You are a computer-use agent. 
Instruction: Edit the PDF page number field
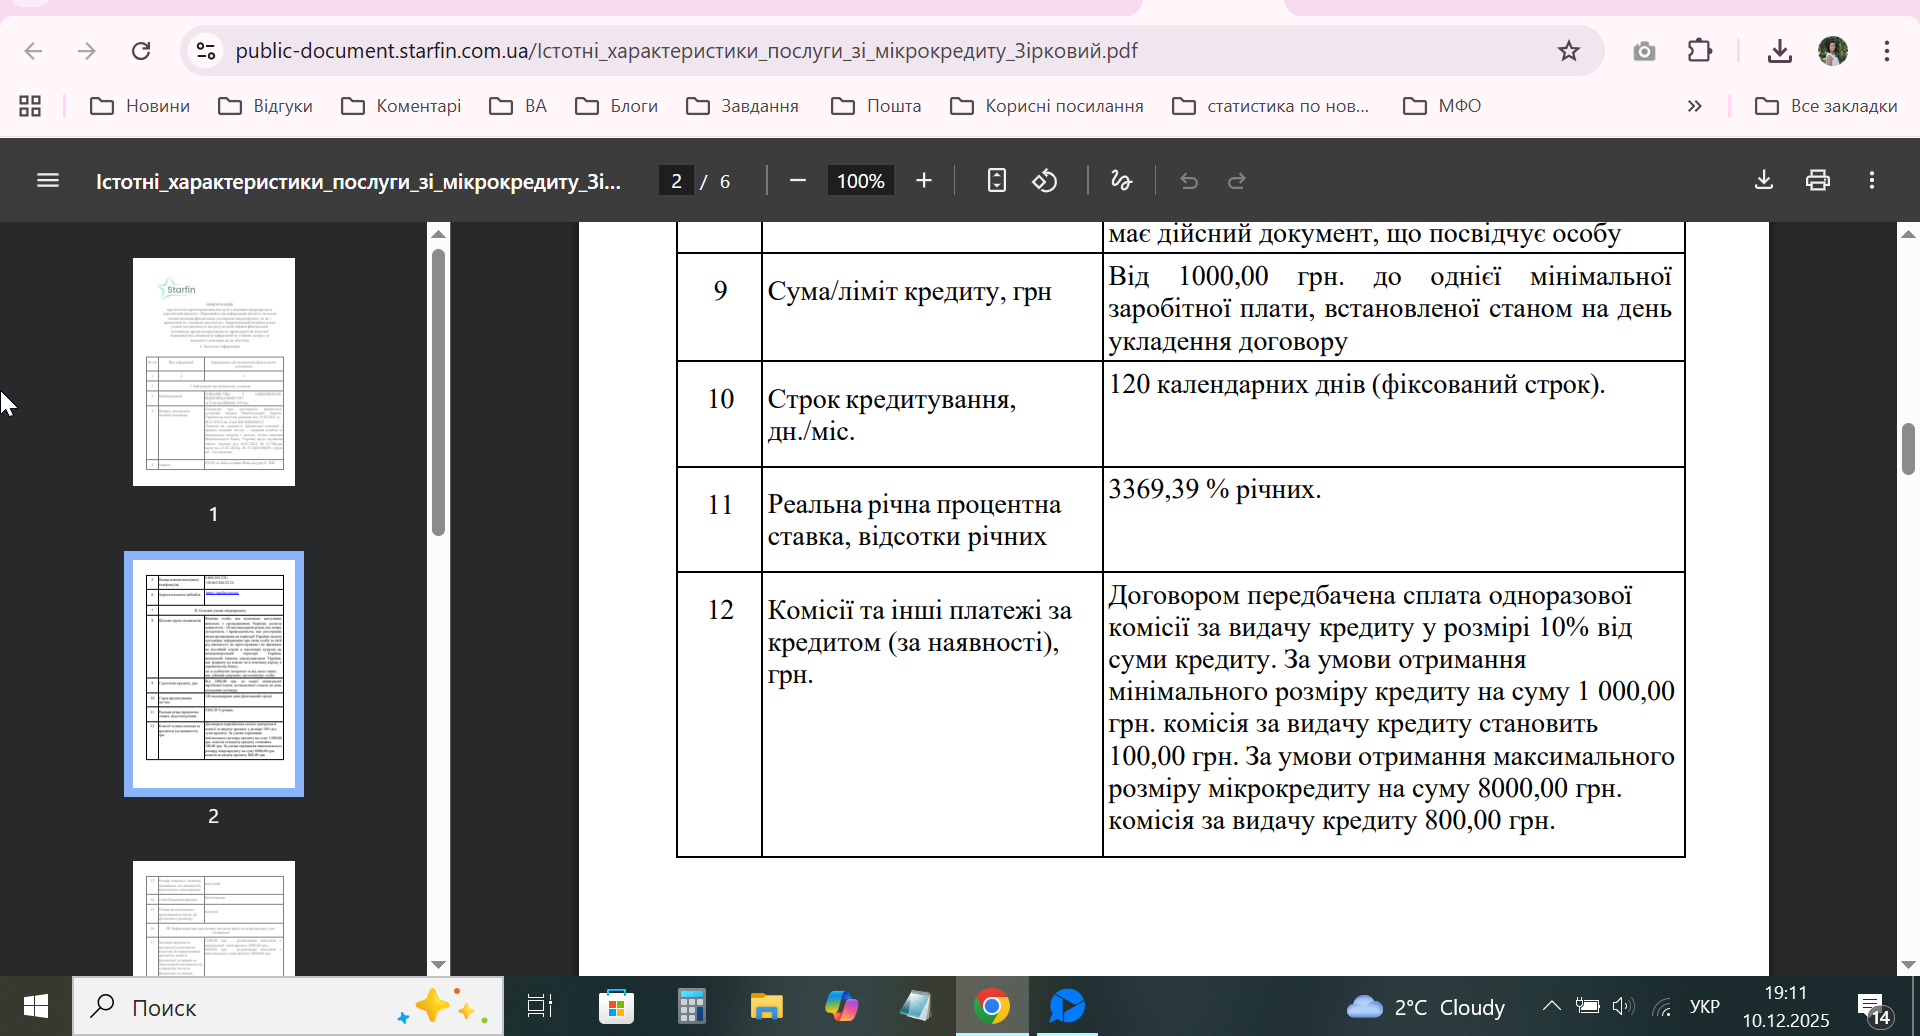(676, 181)
